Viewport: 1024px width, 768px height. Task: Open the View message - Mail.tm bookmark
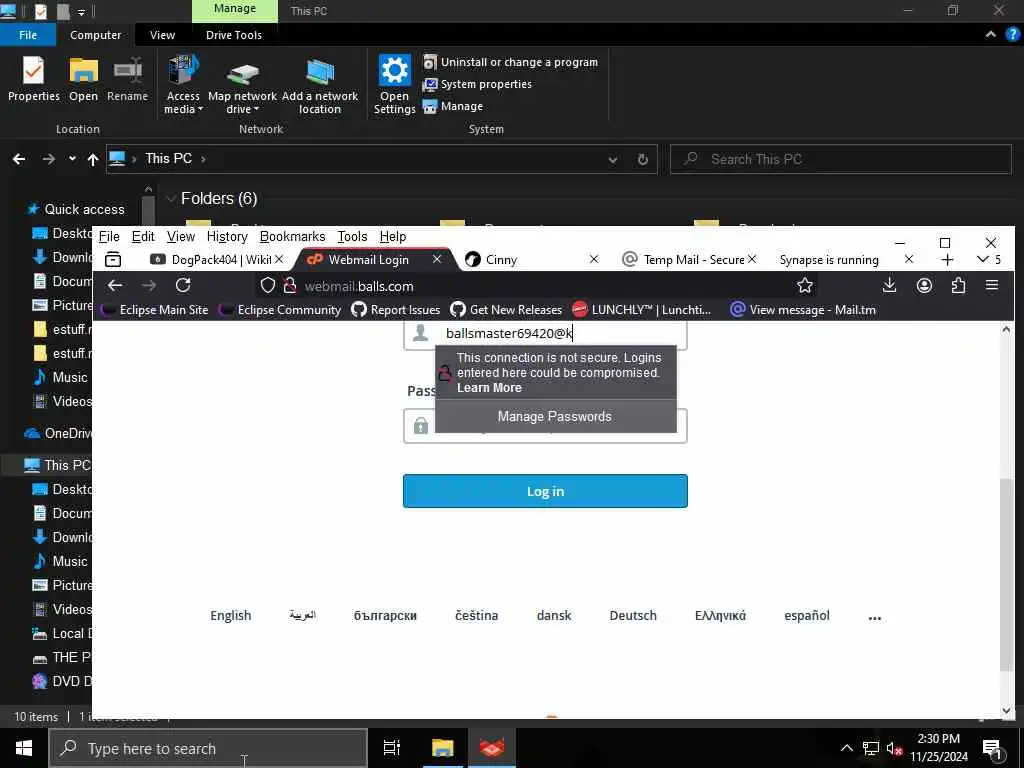(803, 310)
